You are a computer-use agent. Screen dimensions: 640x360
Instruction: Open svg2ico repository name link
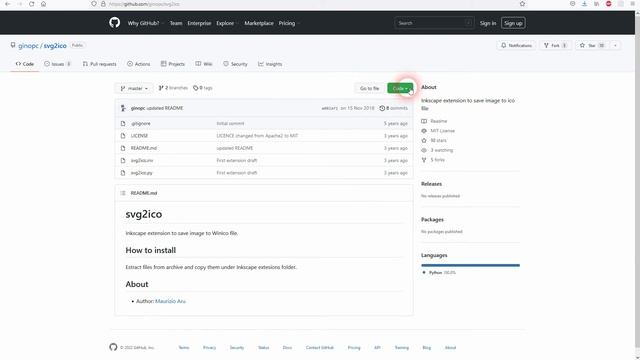55,46
